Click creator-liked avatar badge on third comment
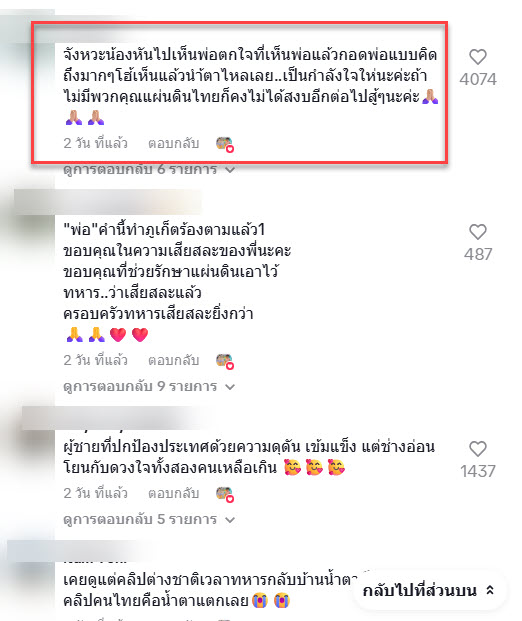Image resolution: width=522 pixels, height=621 pixels. click(x=225, y=494)
